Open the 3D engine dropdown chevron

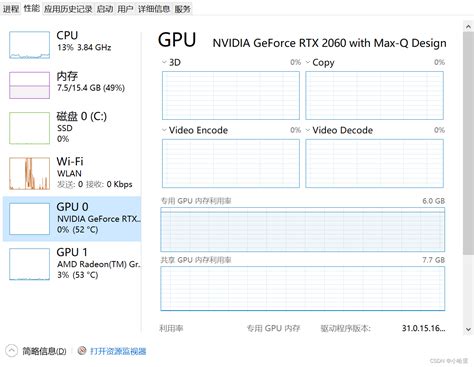tap(164, 62)
